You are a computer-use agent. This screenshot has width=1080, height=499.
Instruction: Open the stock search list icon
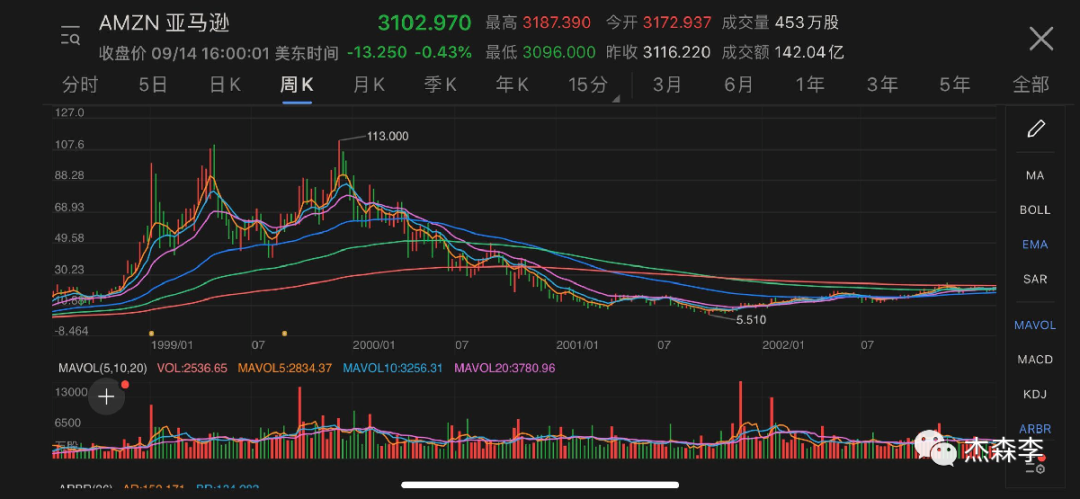click(x=70, y=38)
